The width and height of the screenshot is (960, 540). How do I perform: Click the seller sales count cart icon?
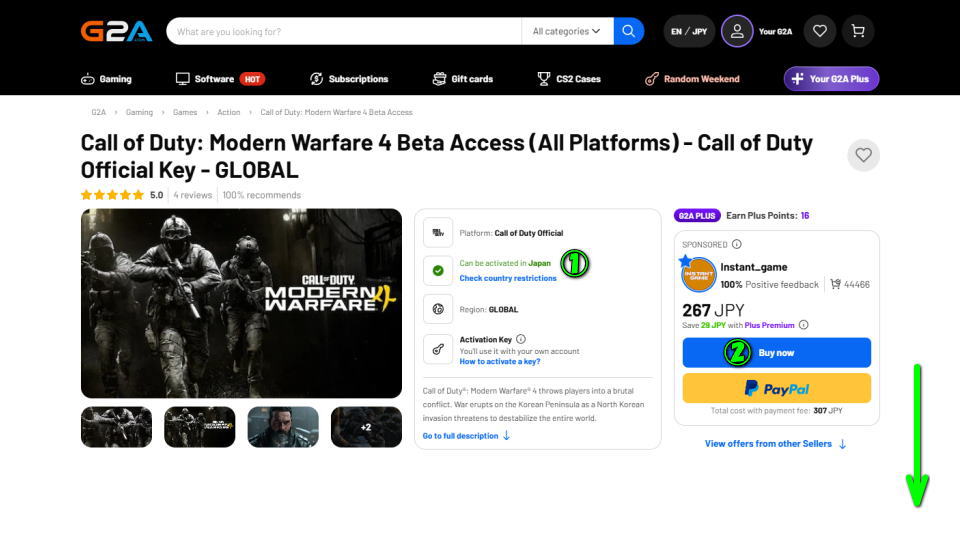pos(836,284)
